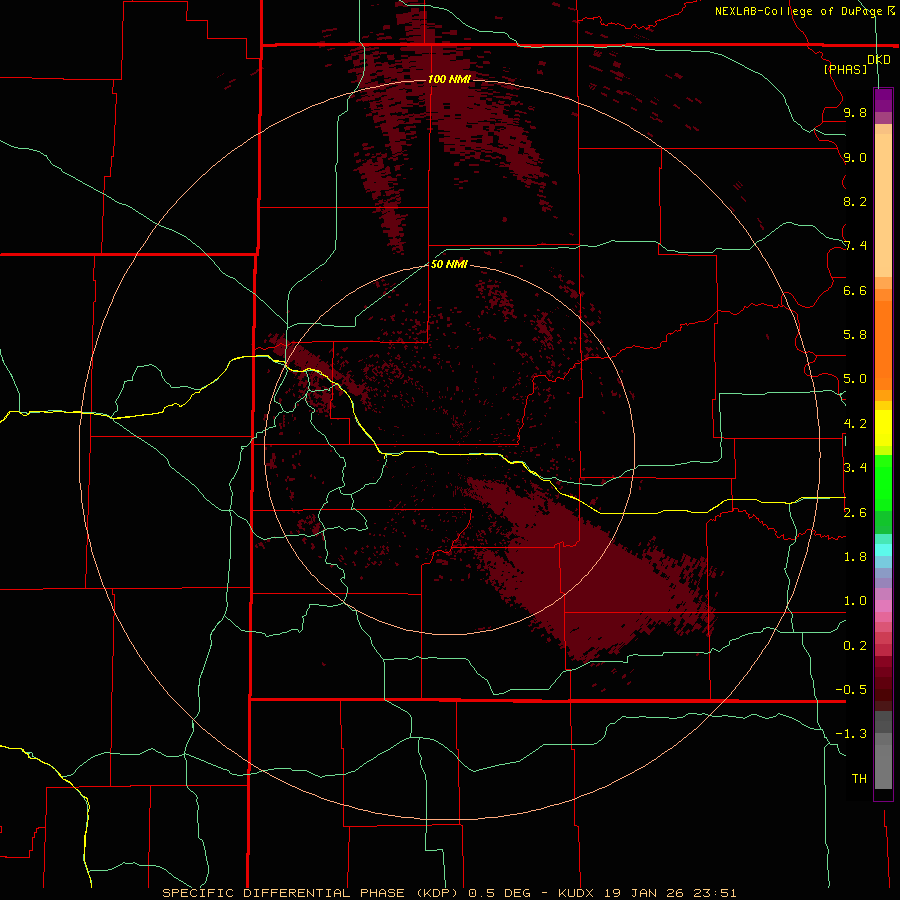Click the TH threshold label

(859, 779)
